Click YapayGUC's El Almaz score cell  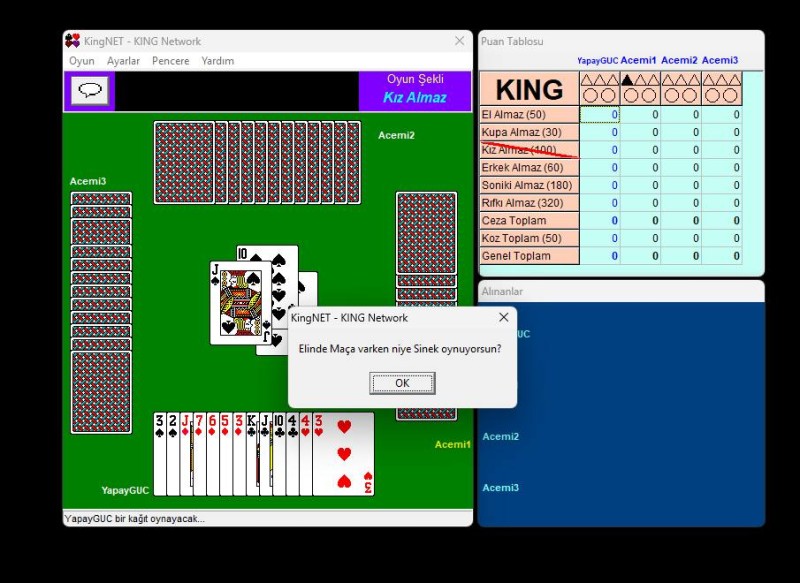(599, 115)
